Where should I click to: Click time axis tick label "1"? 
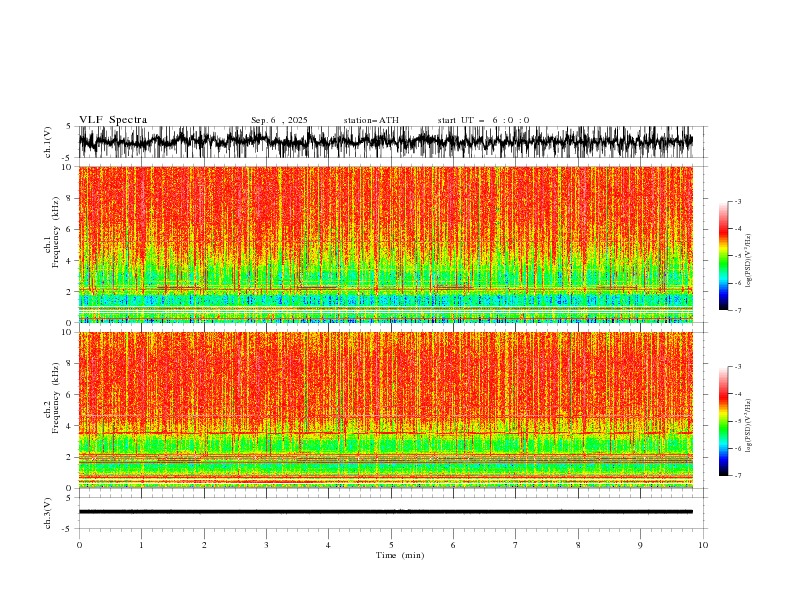tap(141, 545)
